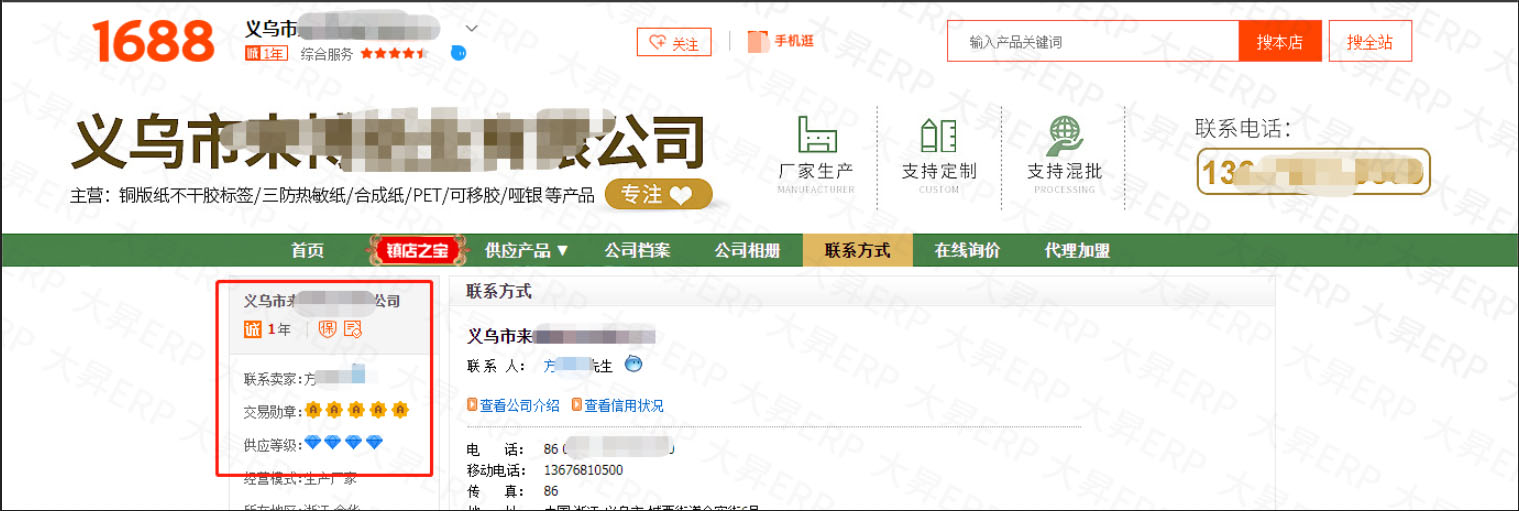Click the 搜本店 search button

click(x=1280, y=42)
